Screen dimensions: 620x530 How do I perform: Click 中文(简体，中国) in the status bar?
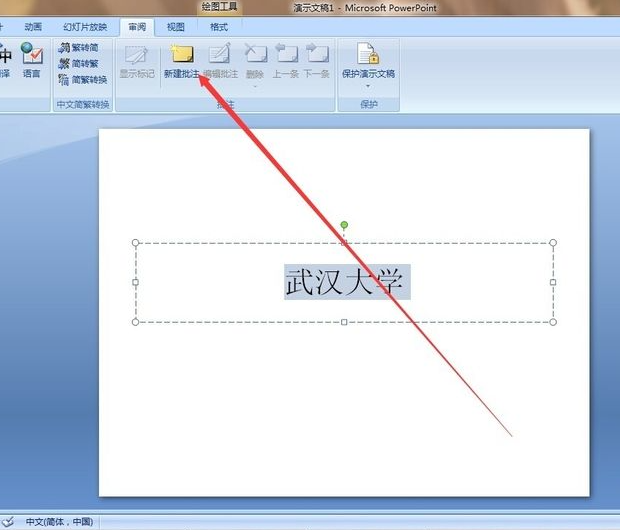[59, 522]
